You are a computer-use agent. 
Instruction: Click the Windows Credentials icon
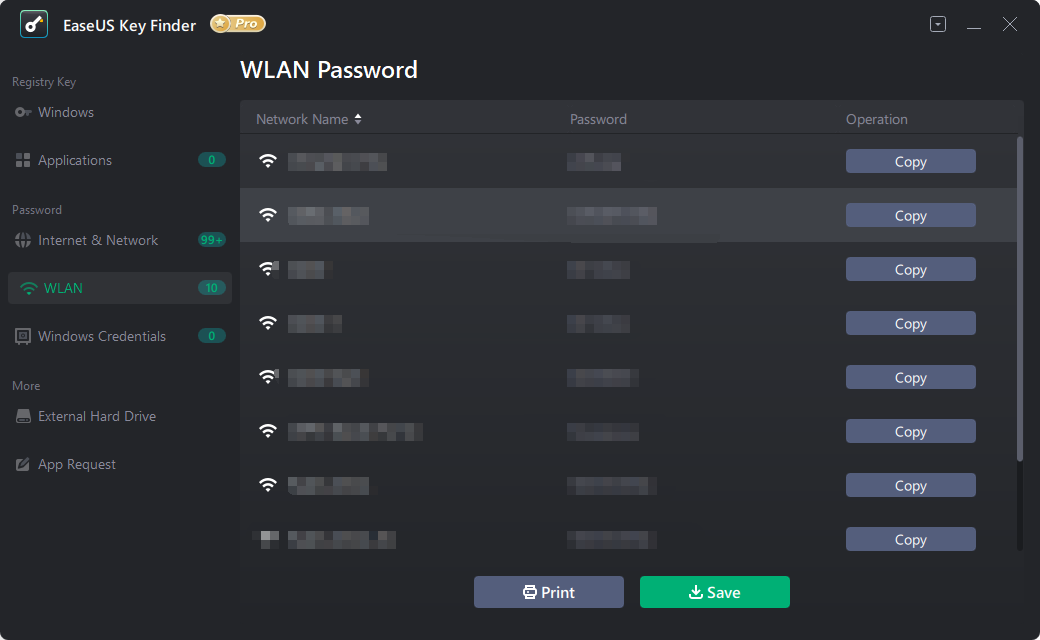pyautogui.click(x=23, y=337)
